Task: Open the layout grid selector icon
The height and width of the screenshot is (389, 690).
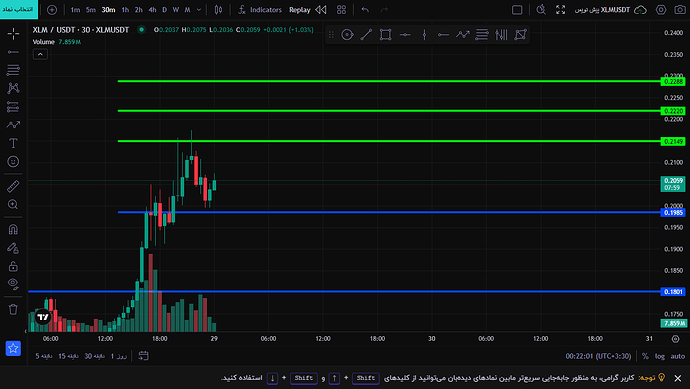Action: pyautogui.click(x=341, y=10)
